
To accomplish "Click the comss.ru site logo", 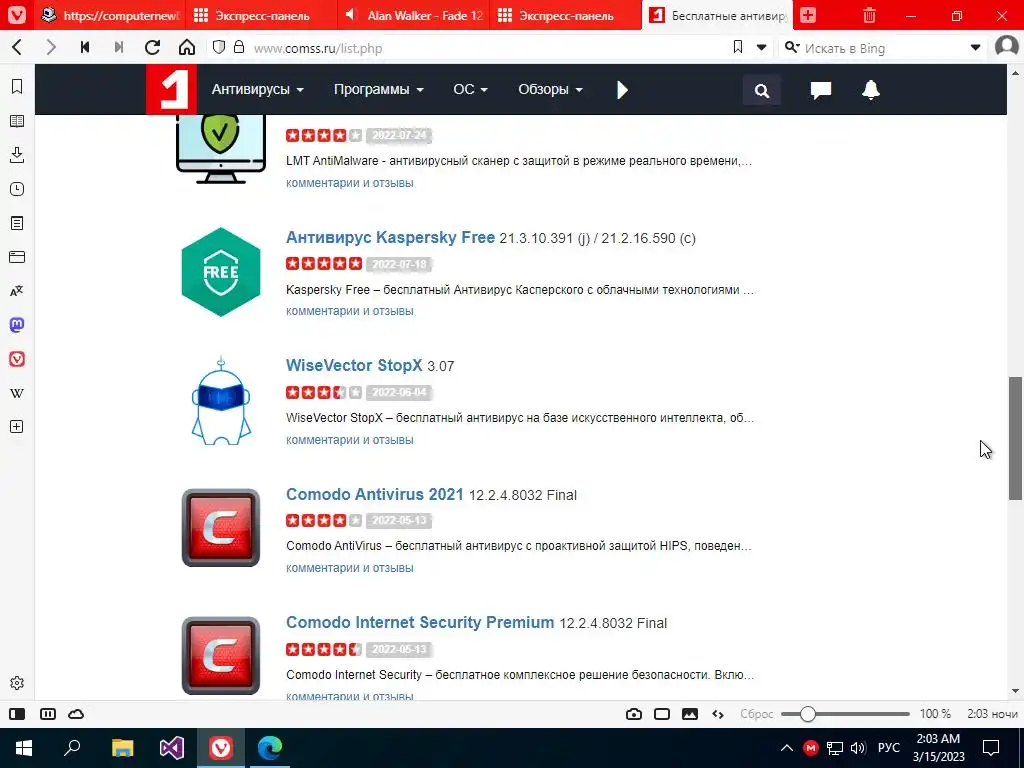I will (171, 89).
